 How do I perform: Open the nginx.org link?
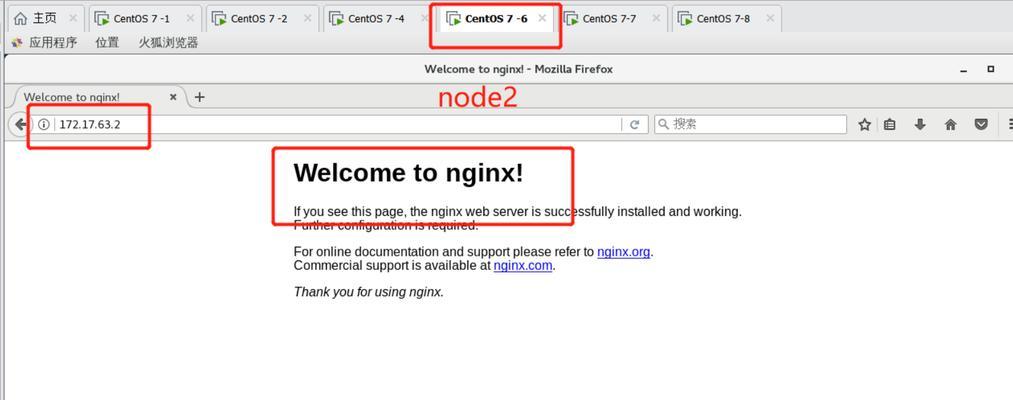623,252
